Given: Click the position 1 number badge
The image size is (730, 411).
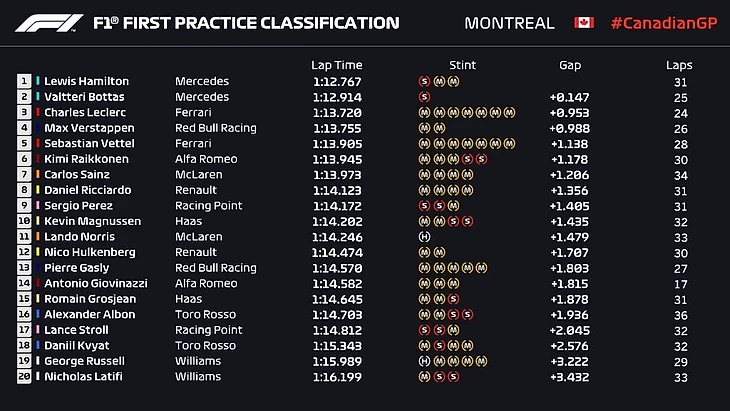Looking at the screenshot, I should (x=24, y=81).
